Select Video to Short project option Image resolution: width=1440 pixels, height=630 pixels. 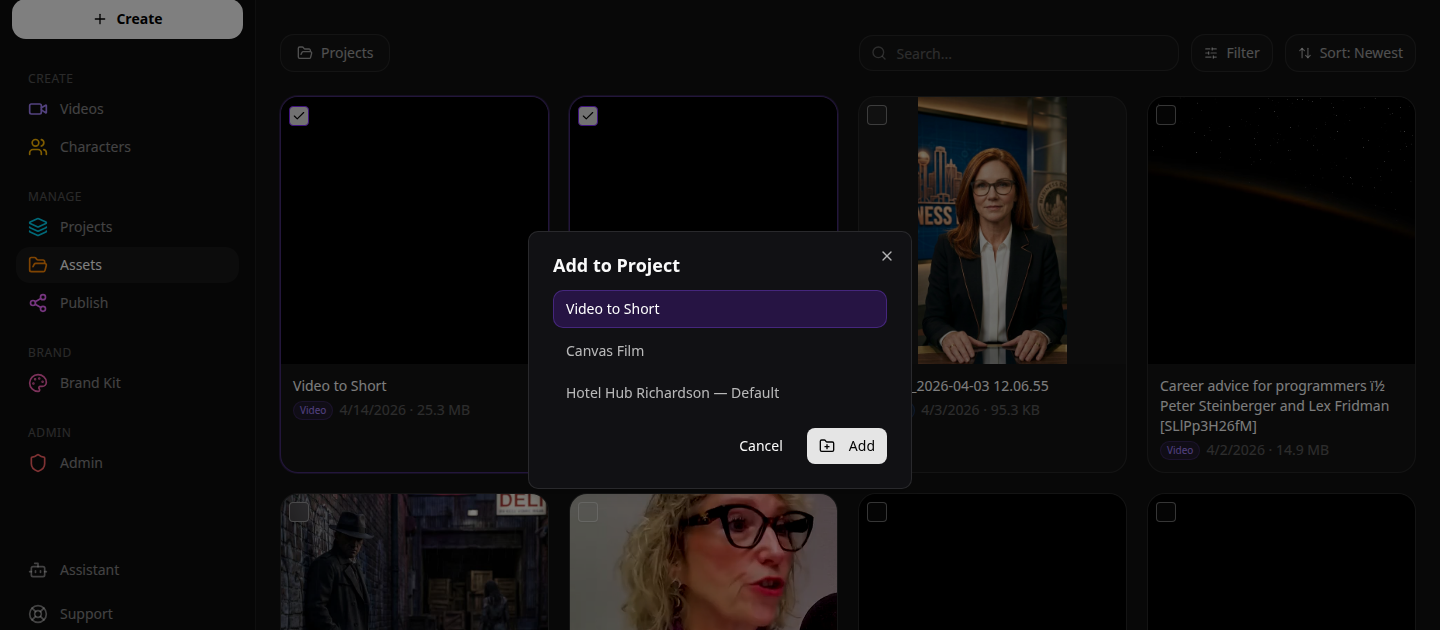click(720, 309)
